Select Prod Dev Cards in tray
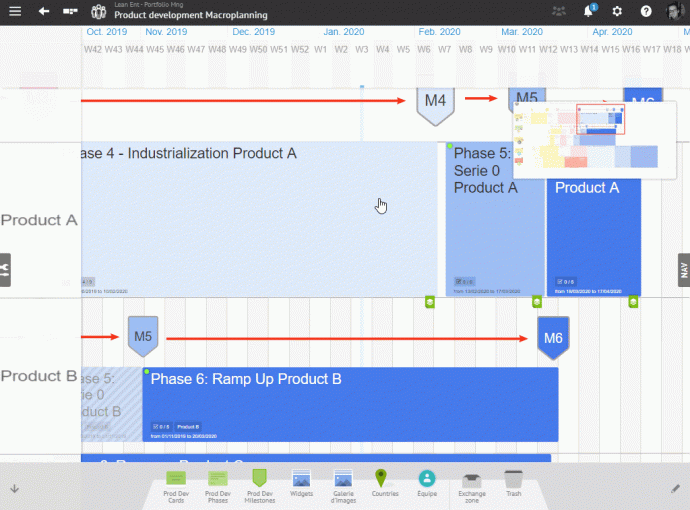Screen dimensions: 690x510 [176, 487]
